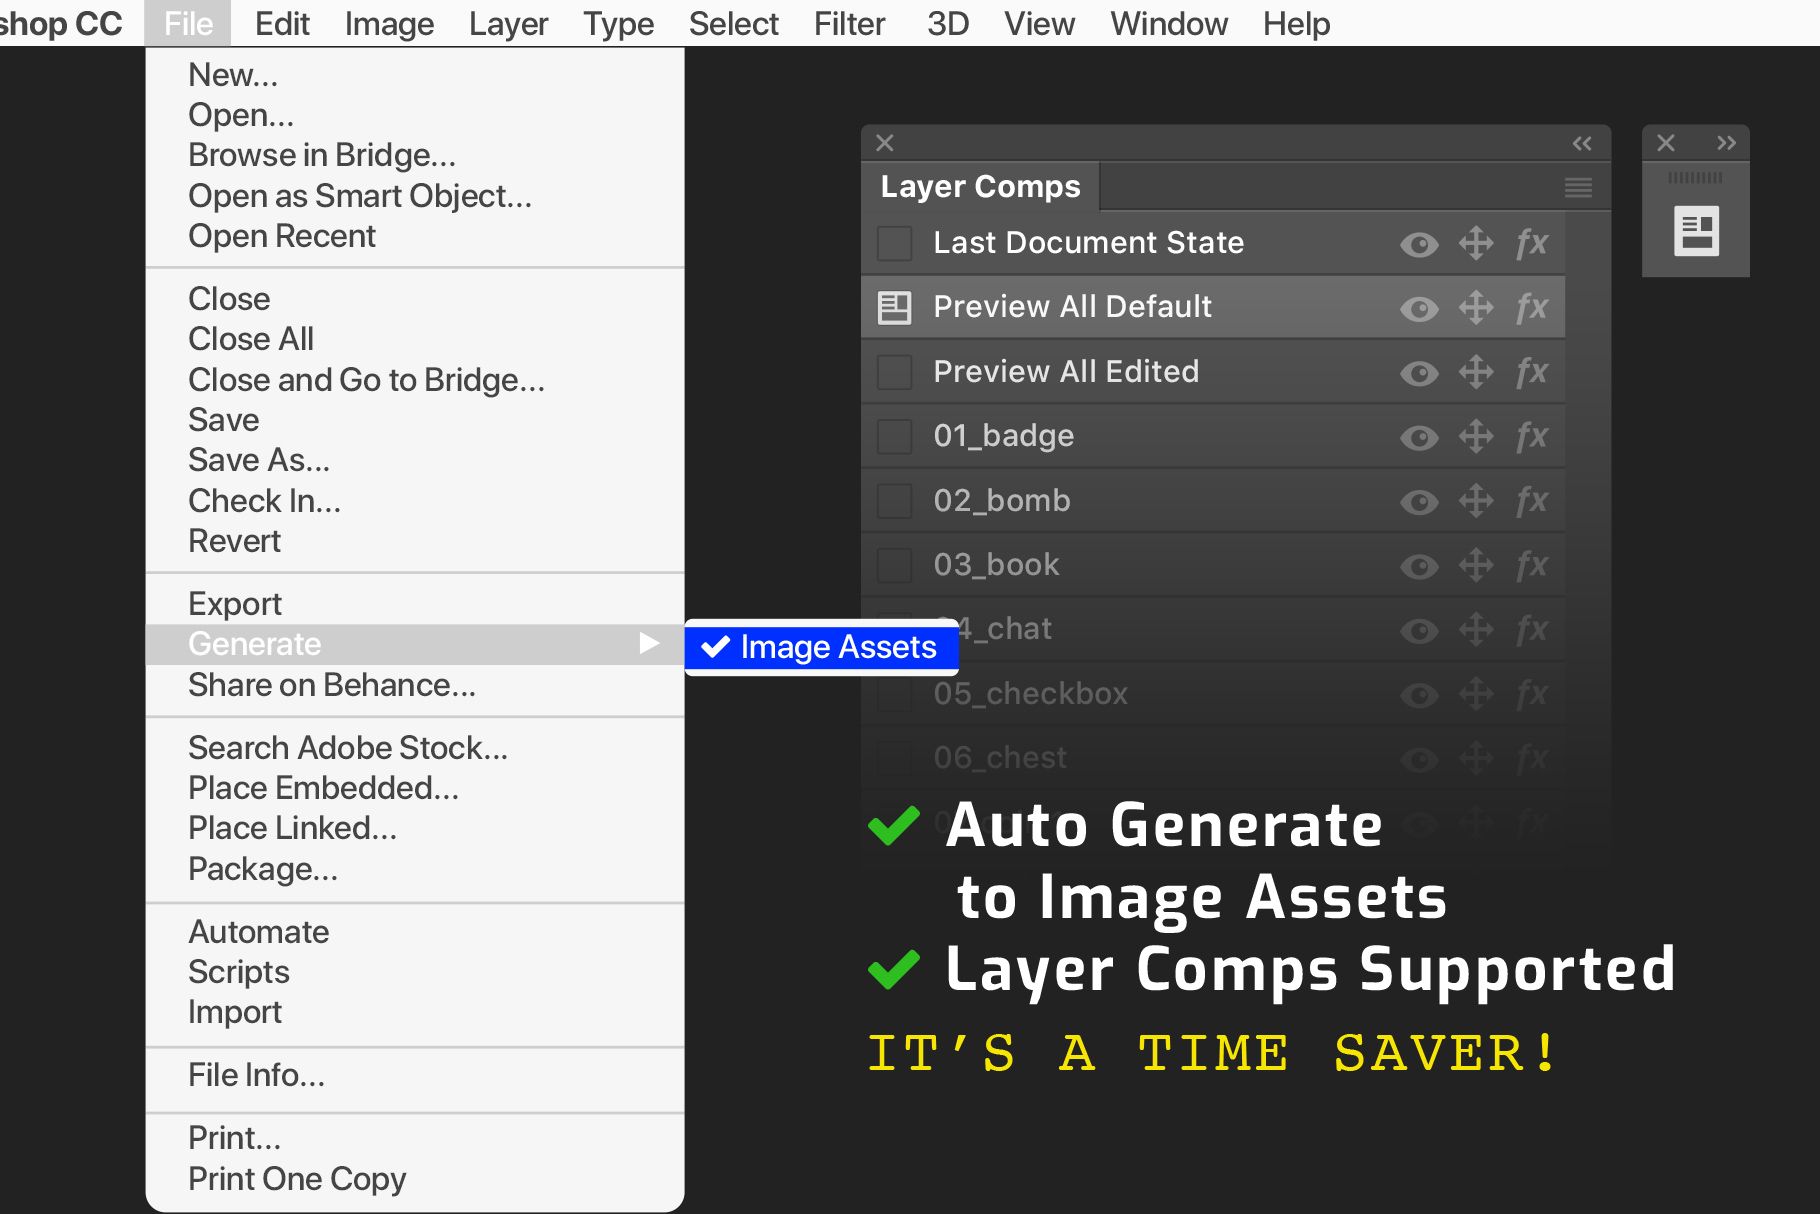Open the Layer Comps panel options menu
Viewport: 1820px width, 1214px height.
click(1578, 187)
